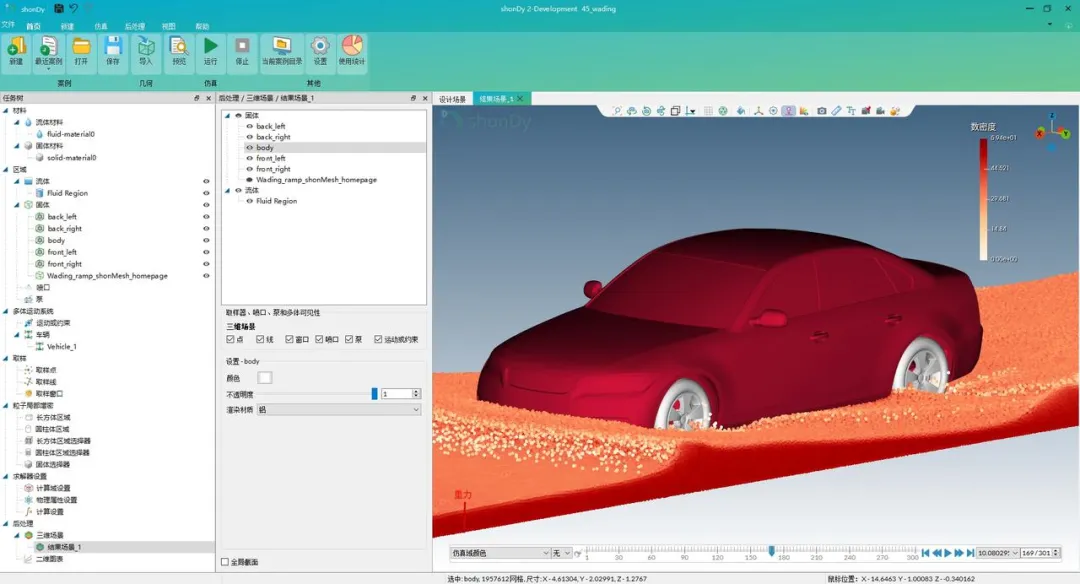Click the body 颜色 color swatch
1080x584 pixels.
tap(264, 377)
